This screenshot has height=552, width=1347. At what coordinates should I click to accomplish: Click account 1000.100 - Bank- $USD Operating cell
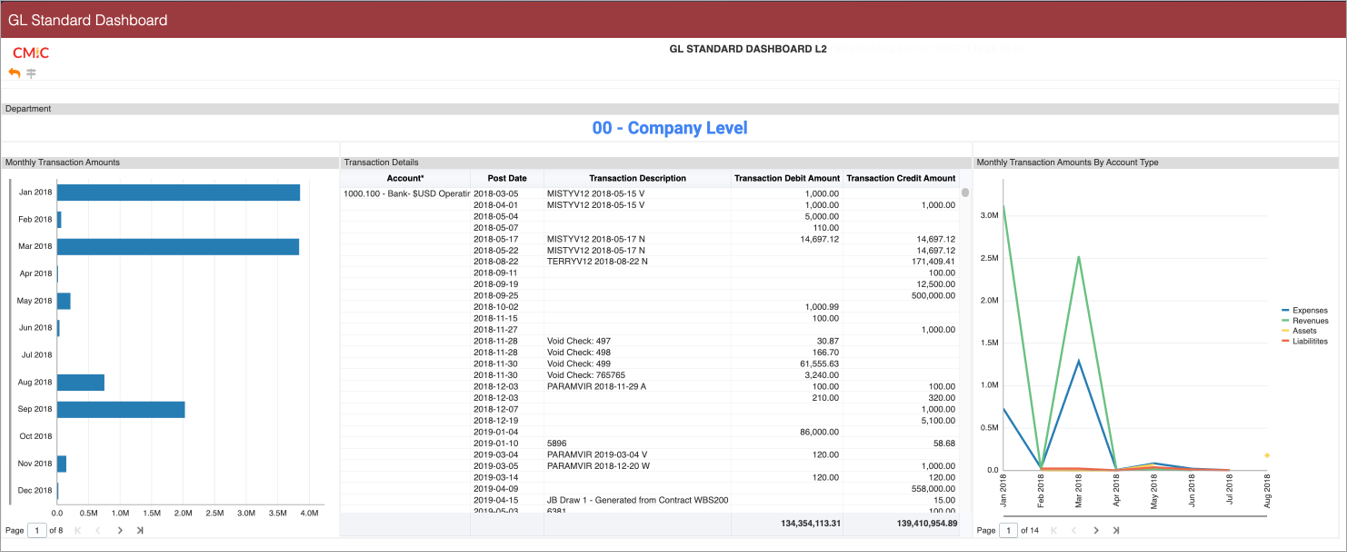pos(405,192)
